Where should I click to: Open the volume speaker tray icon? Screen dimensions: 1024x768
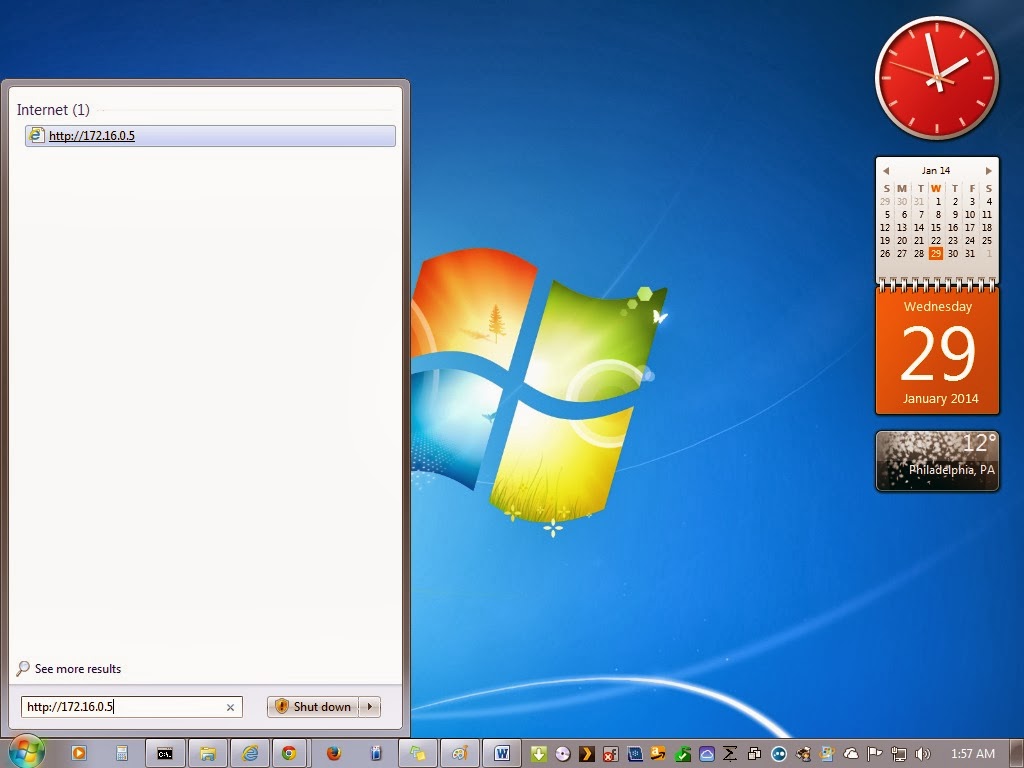[x=923, y=754]
